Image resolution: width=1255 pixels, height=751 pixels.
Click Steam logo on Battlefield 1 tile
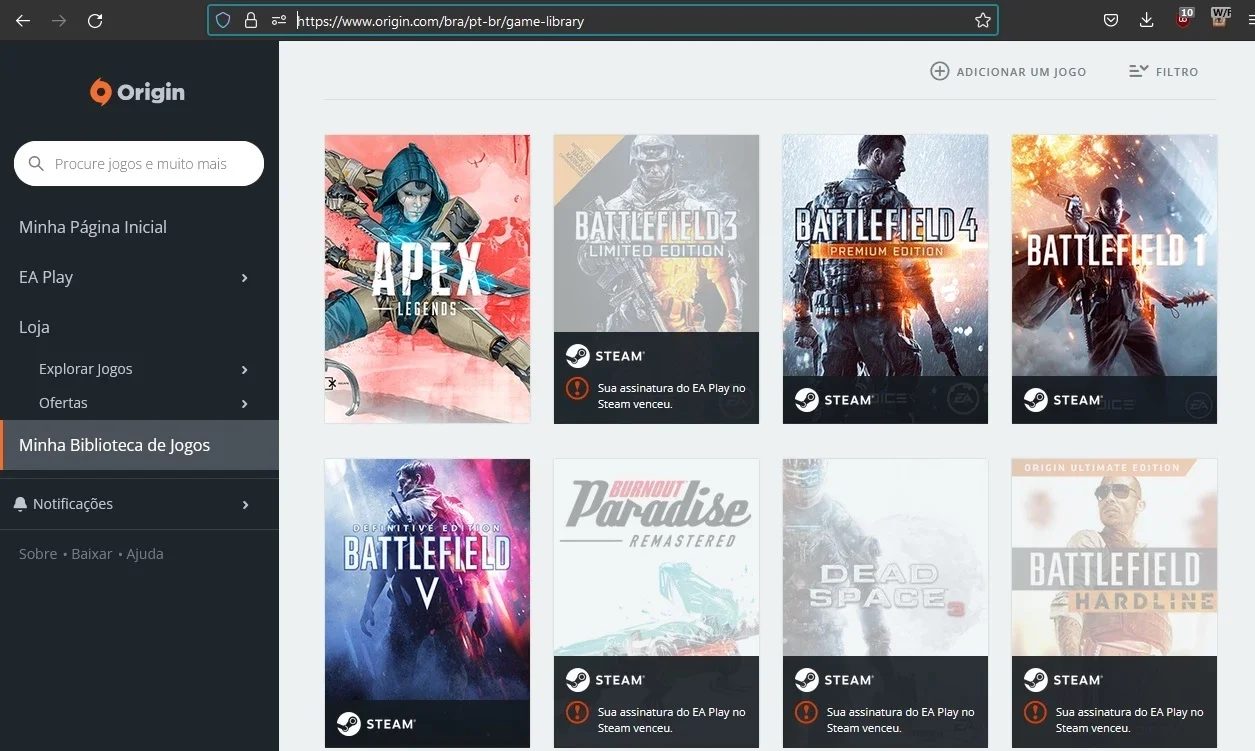1035,400
